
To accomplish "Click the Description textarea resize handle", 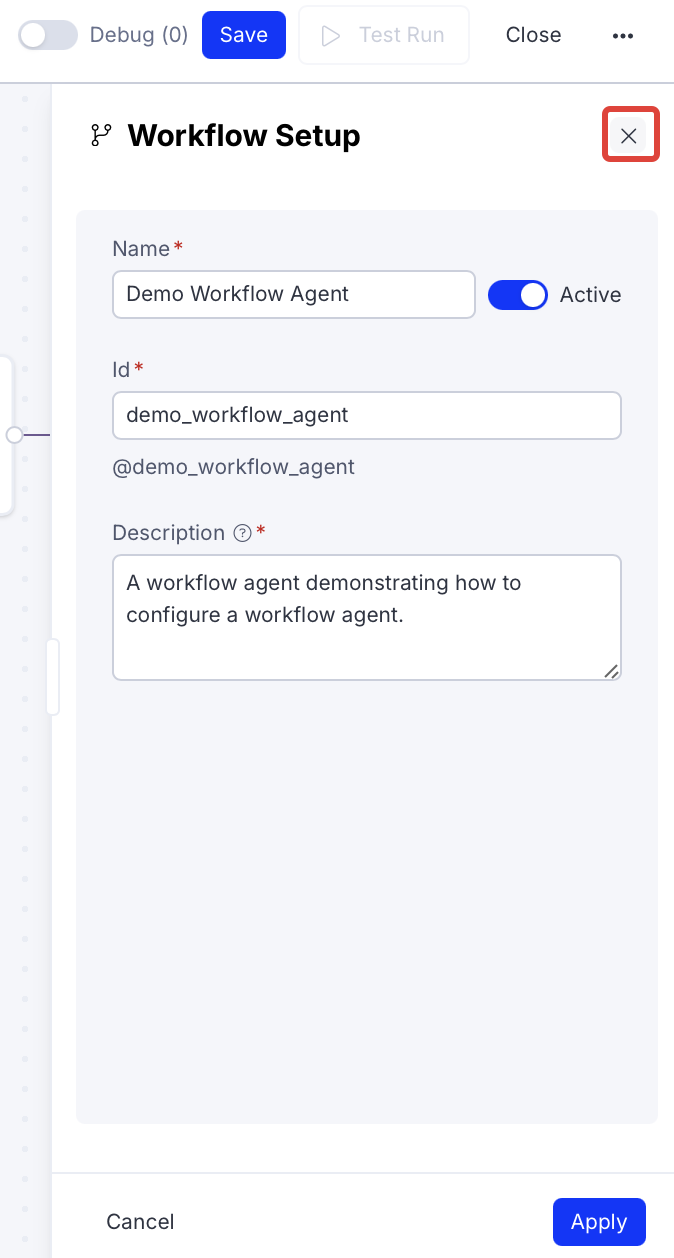I will (x=611, y=671).
